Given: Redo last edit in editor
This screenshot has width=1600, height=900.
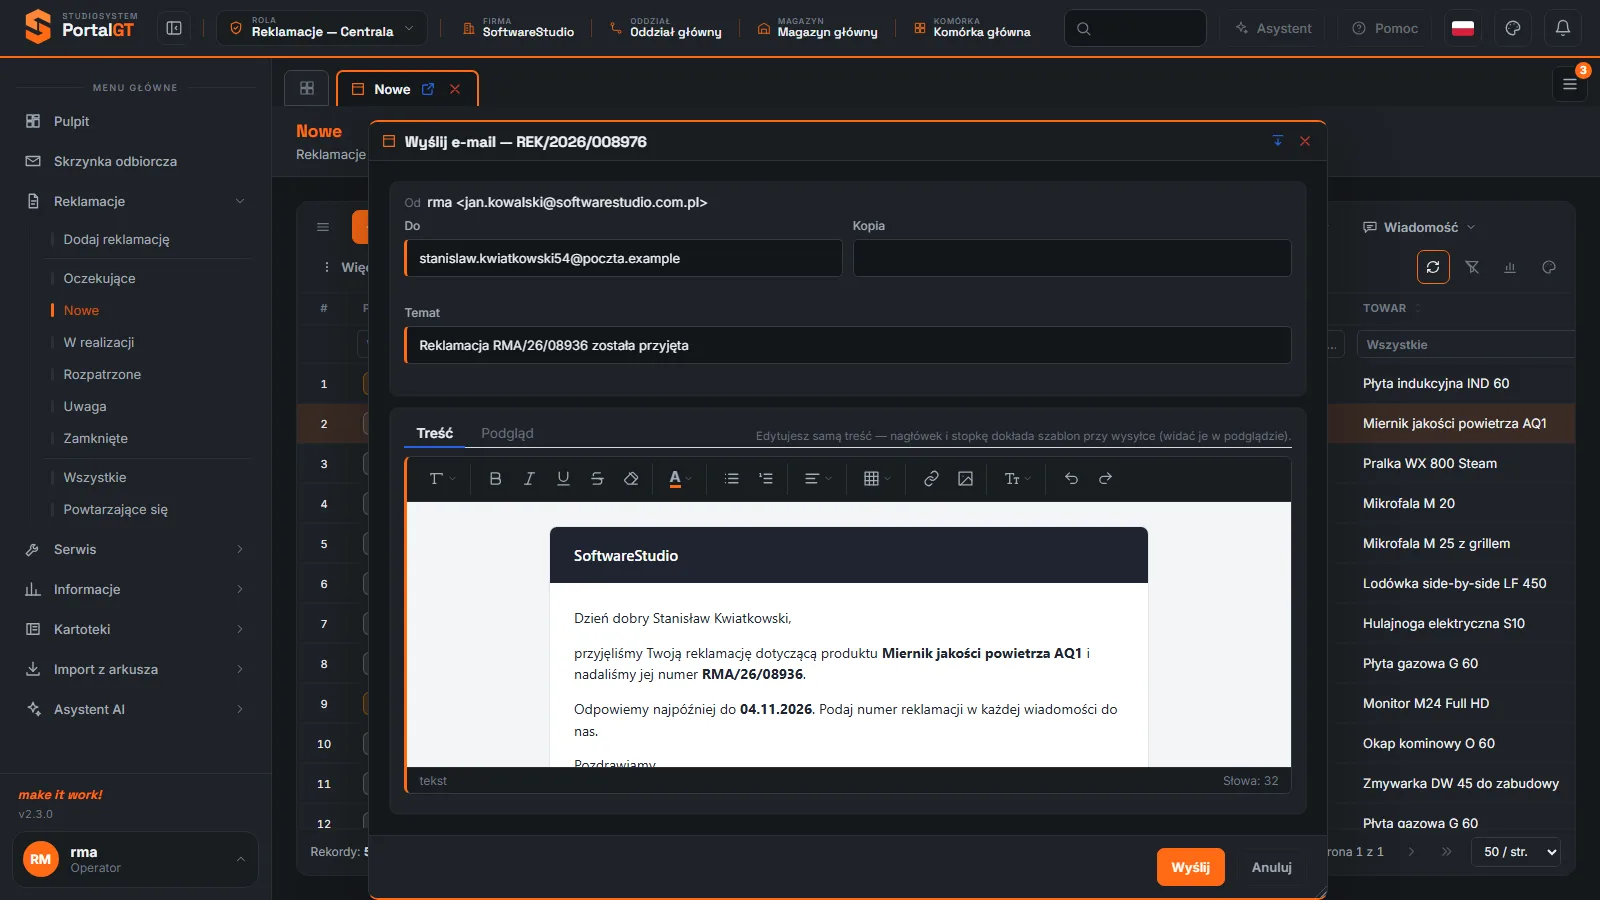Looking at the screenshot, I should (x=1105, y=479).
